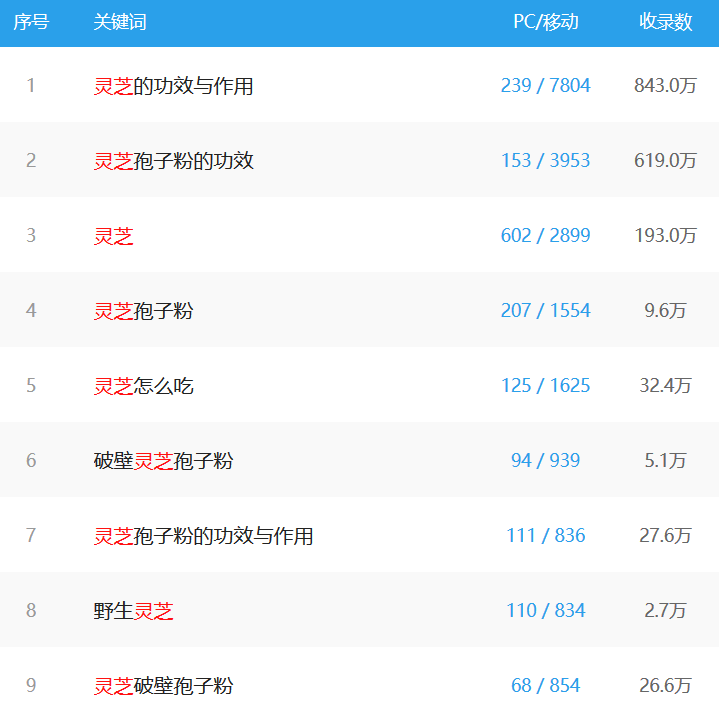
Task: Click the 序号 column header
Action: pyautogui.click(x=31, y=22)
